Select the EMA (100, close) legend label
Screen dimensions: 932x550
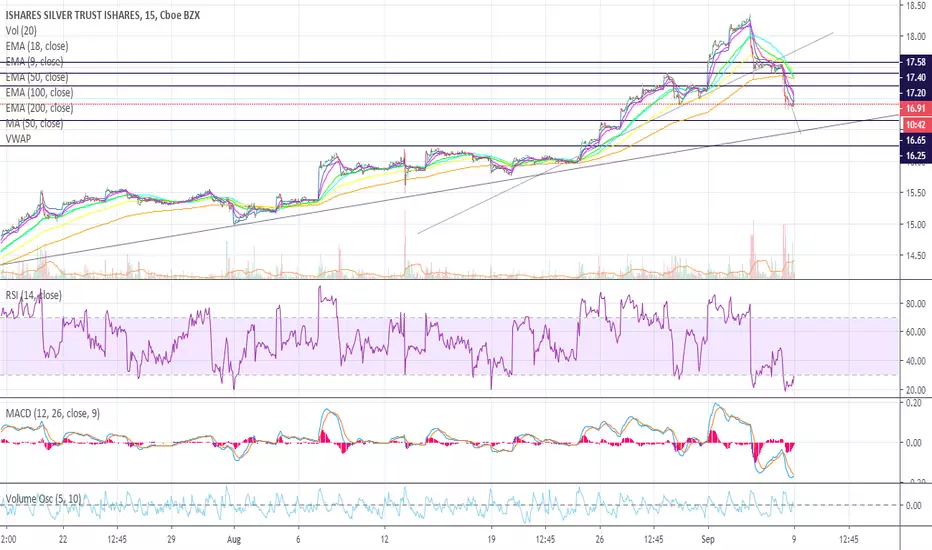(39, 92)
